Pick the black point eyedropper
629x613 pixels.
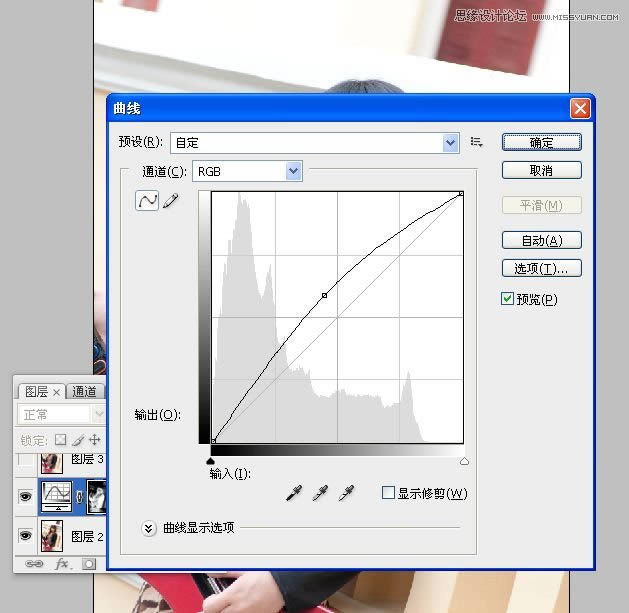tap(295, 493)
